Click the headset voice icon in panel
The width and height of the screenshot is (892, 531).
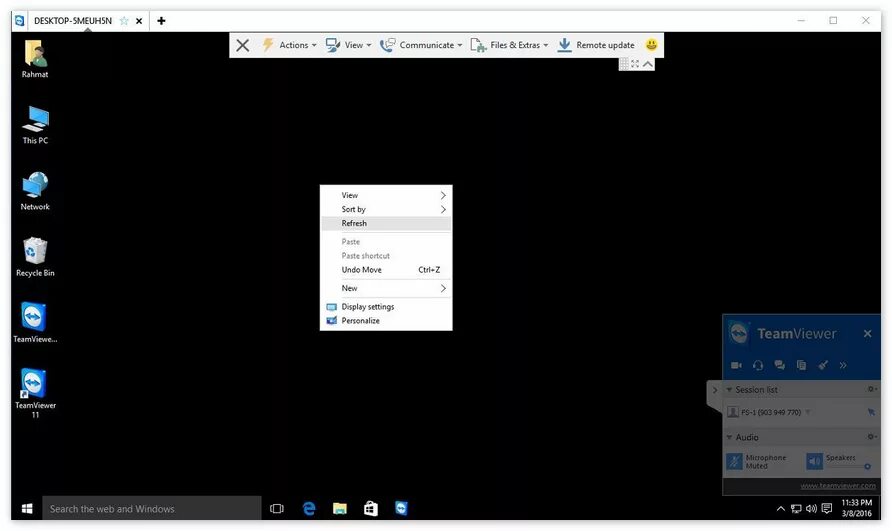click(758, 365)
